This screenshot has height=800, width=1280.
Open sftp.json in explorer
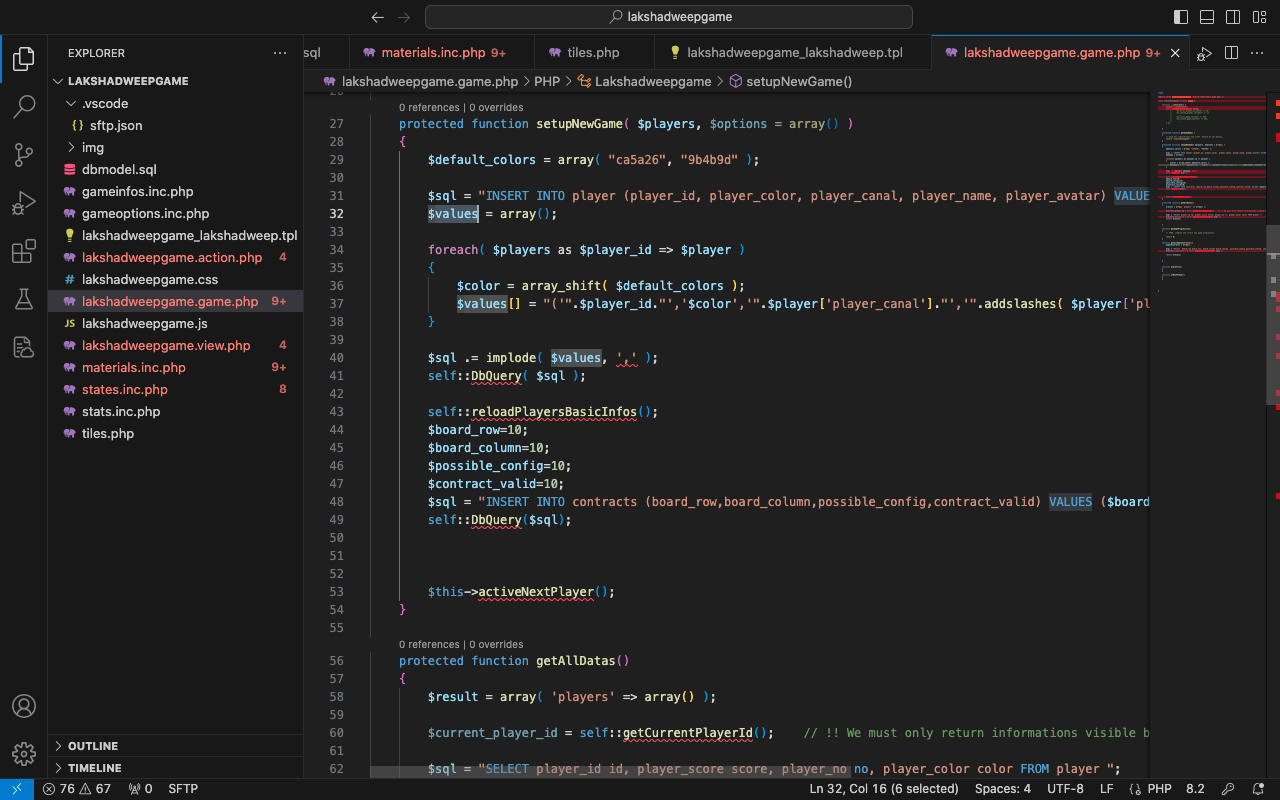click(x=175, y=125)
